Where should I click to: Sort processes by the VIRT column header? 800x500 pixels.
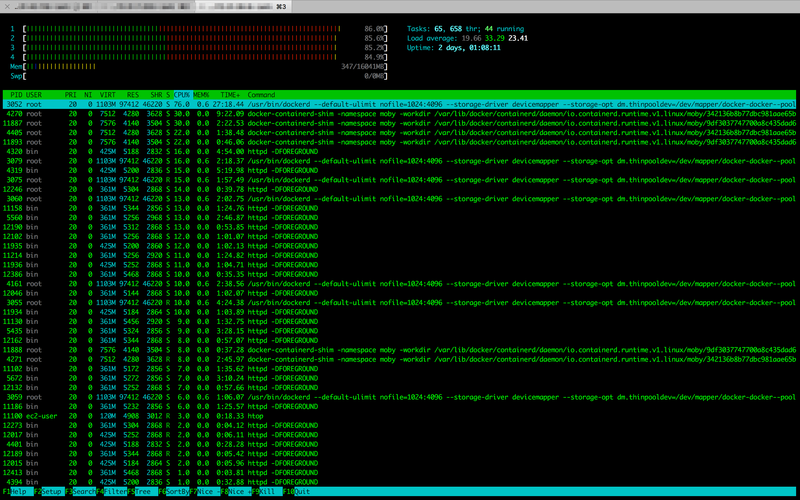tap(107, 95)
